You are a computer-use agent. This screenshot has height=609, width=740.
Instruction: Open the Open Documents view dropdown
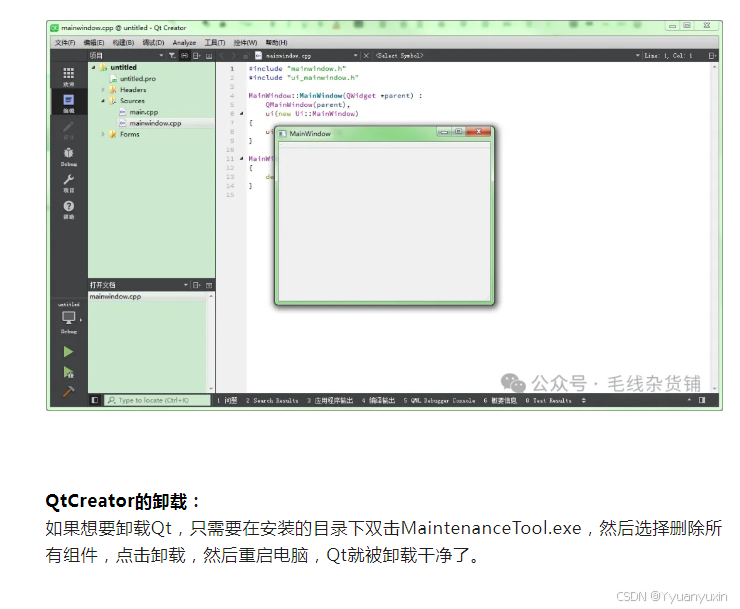(185, 285)
